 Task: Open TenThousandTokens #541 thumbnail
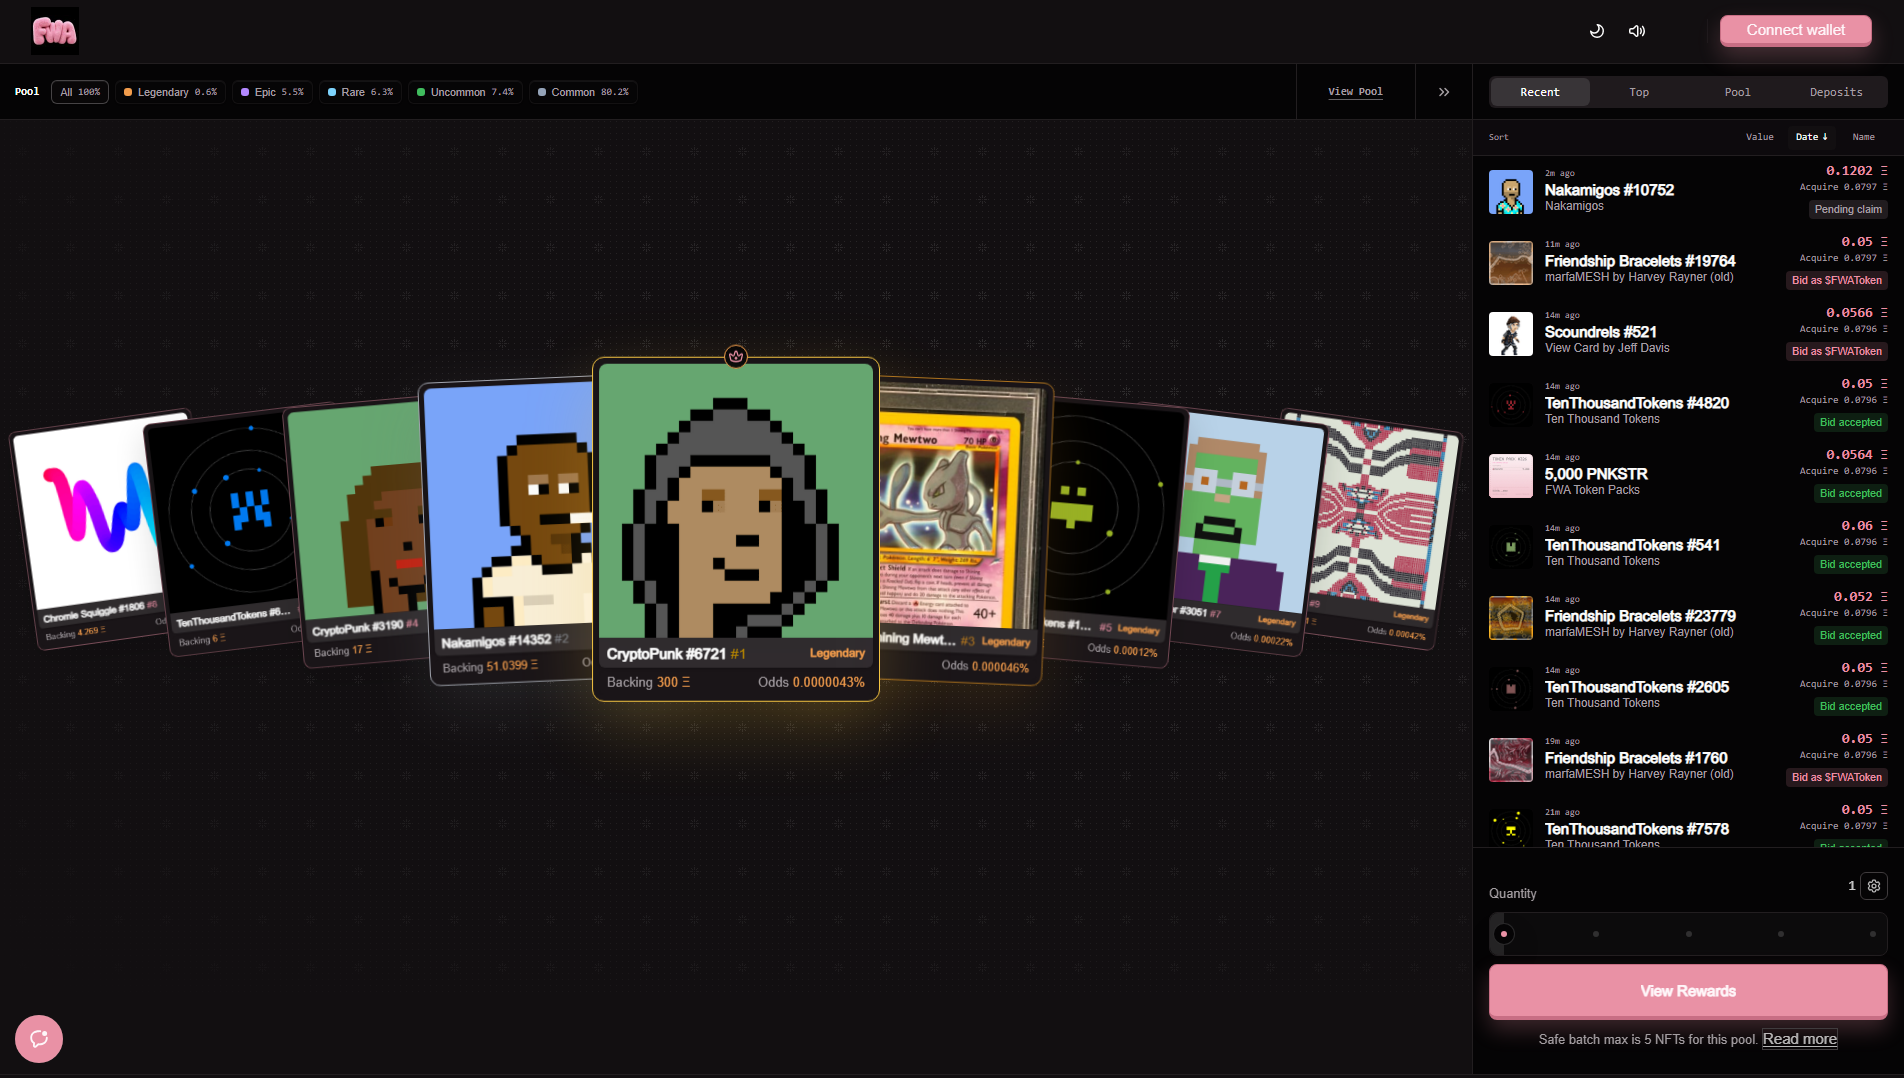pyautogui.click(x=1510, y=547)
